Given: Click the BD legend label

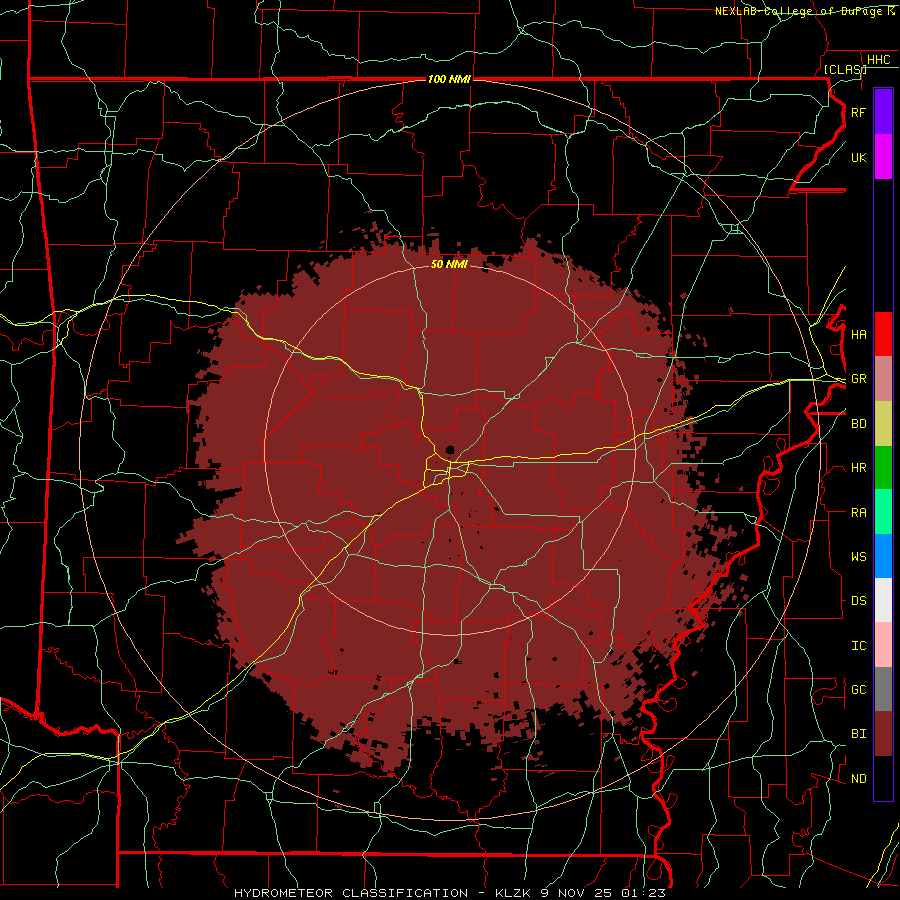Looking at the screenshot, I should pyautogui.click(x=858, y=424).
